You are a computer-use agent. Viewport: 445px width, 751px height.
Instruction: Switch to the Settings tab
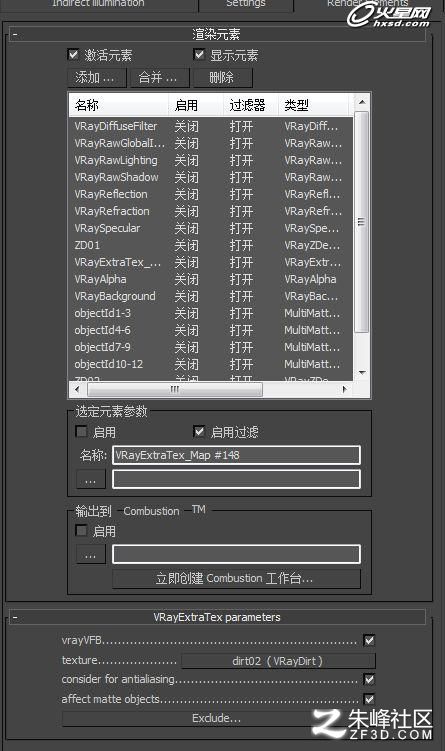pyautogui.click(x=246, y=5)
